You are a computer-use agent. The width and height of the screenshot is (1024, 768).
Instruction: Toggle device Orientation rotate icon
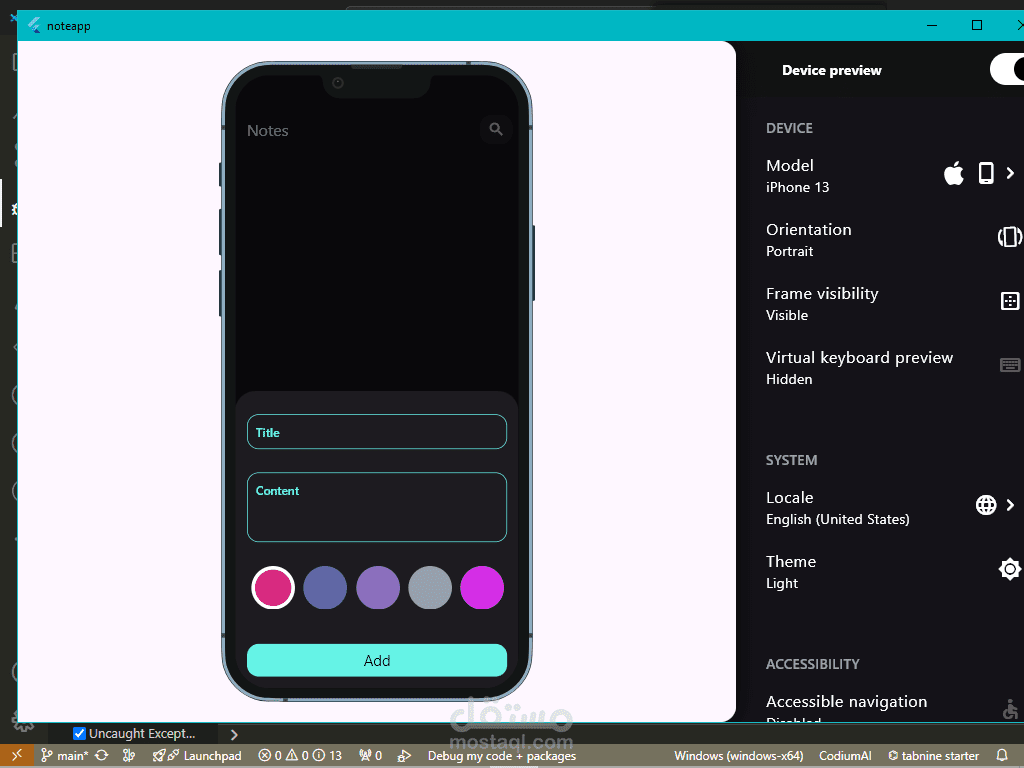(x=1010, y=236)
